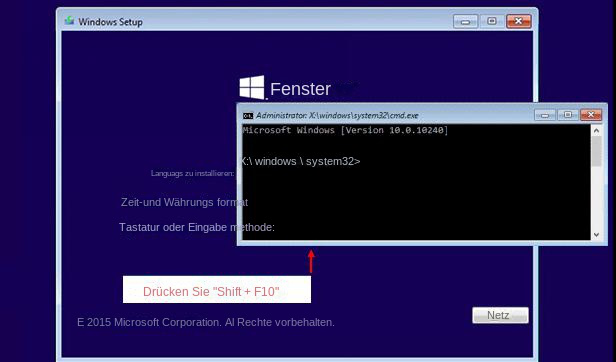This screenshot has width=616, height=362.
Task: Click the command prompt scrollbar down arrow
Action: [x=596, y=235]
